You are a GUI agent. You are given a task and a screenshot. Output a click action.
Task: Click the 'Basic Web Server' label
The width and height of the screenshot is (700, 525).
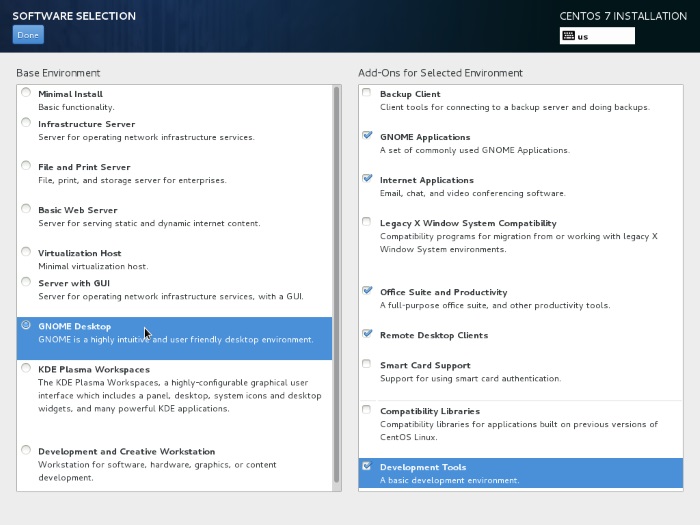tap(78, 210)
